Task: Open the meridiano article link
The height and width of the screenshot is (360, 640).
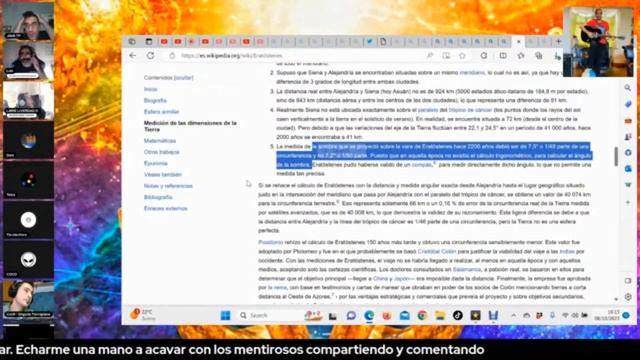Action: click(472, 73)
